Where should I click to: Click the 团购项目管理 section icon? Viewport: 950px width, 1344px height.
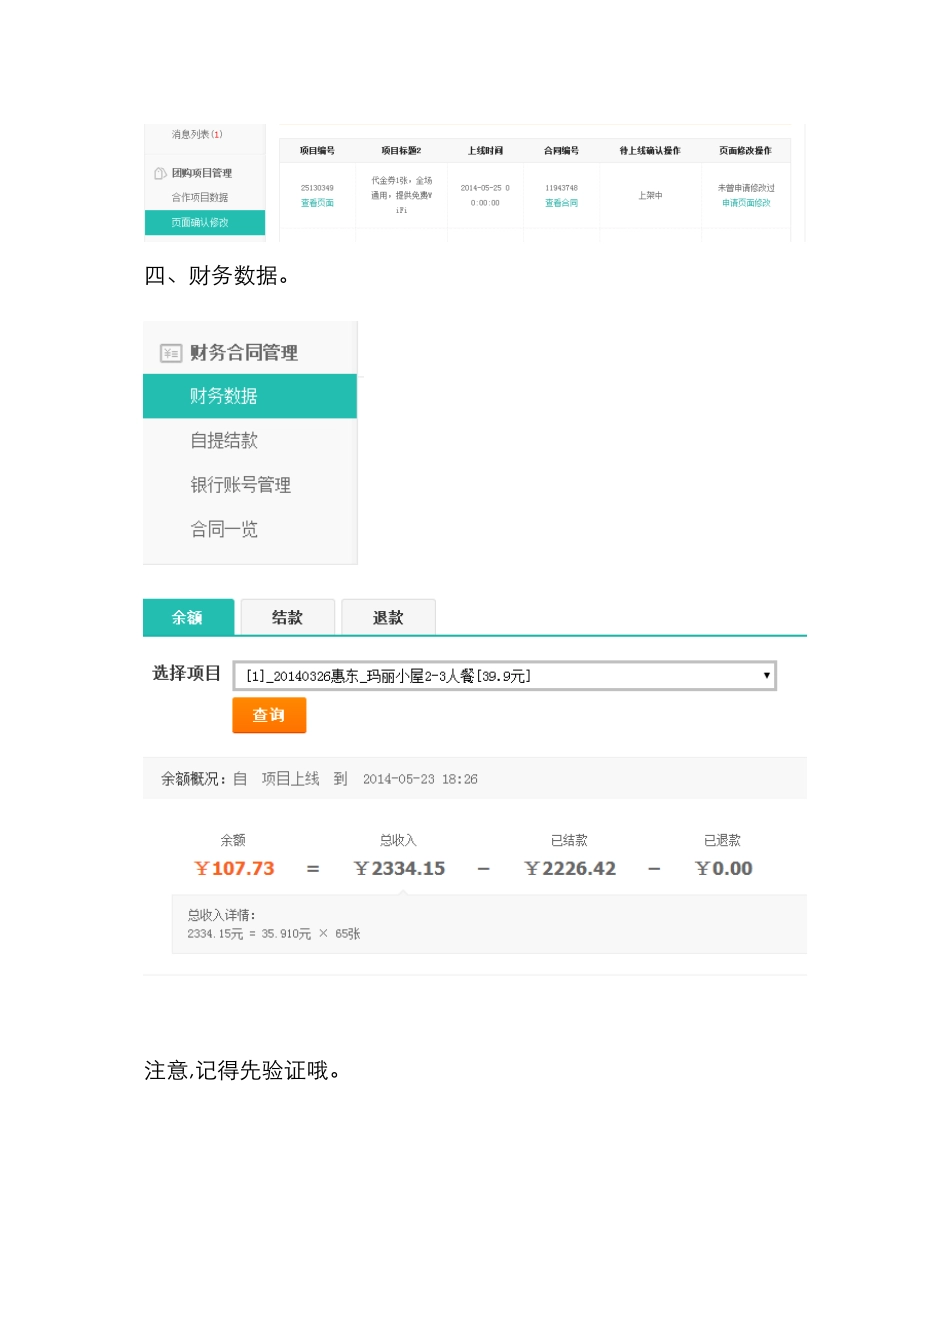160,173
